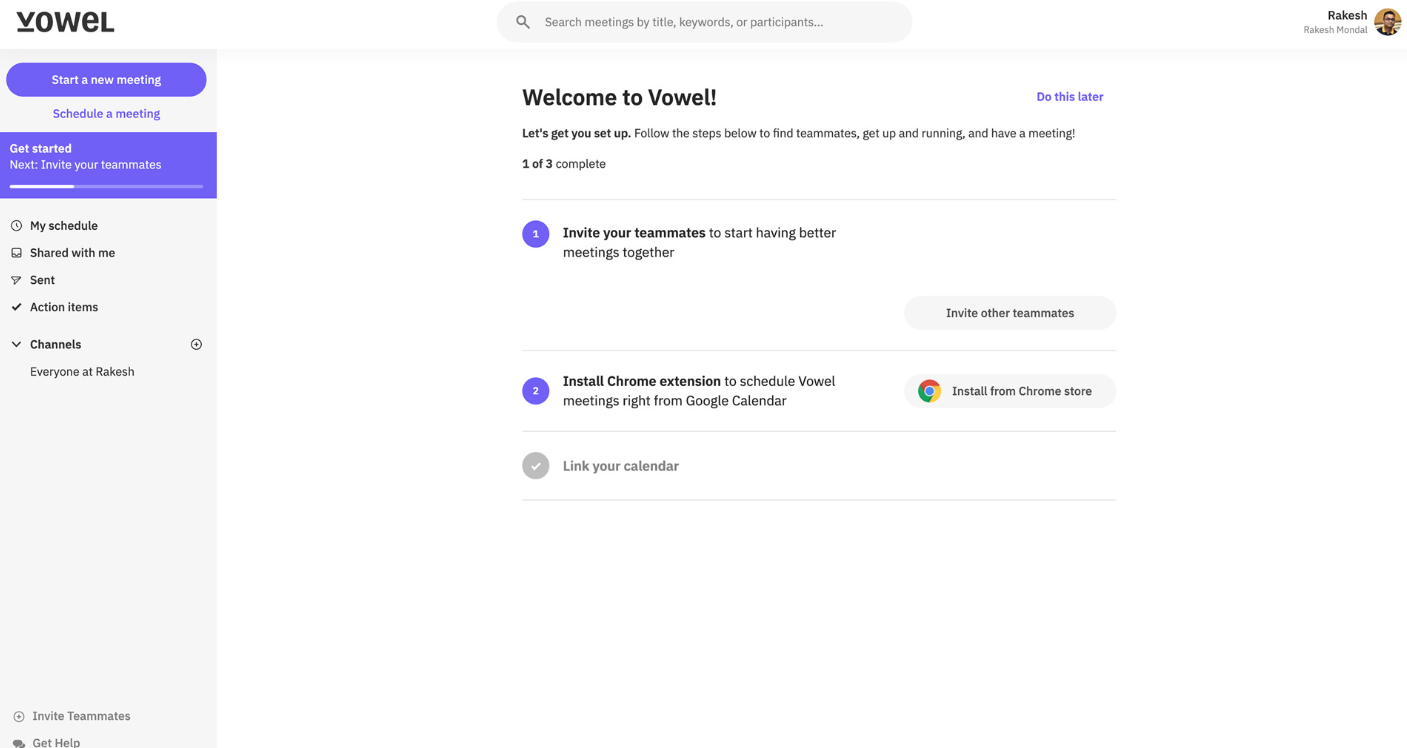
Task: Click the Chrome logo icon
Action: [929, 391]
